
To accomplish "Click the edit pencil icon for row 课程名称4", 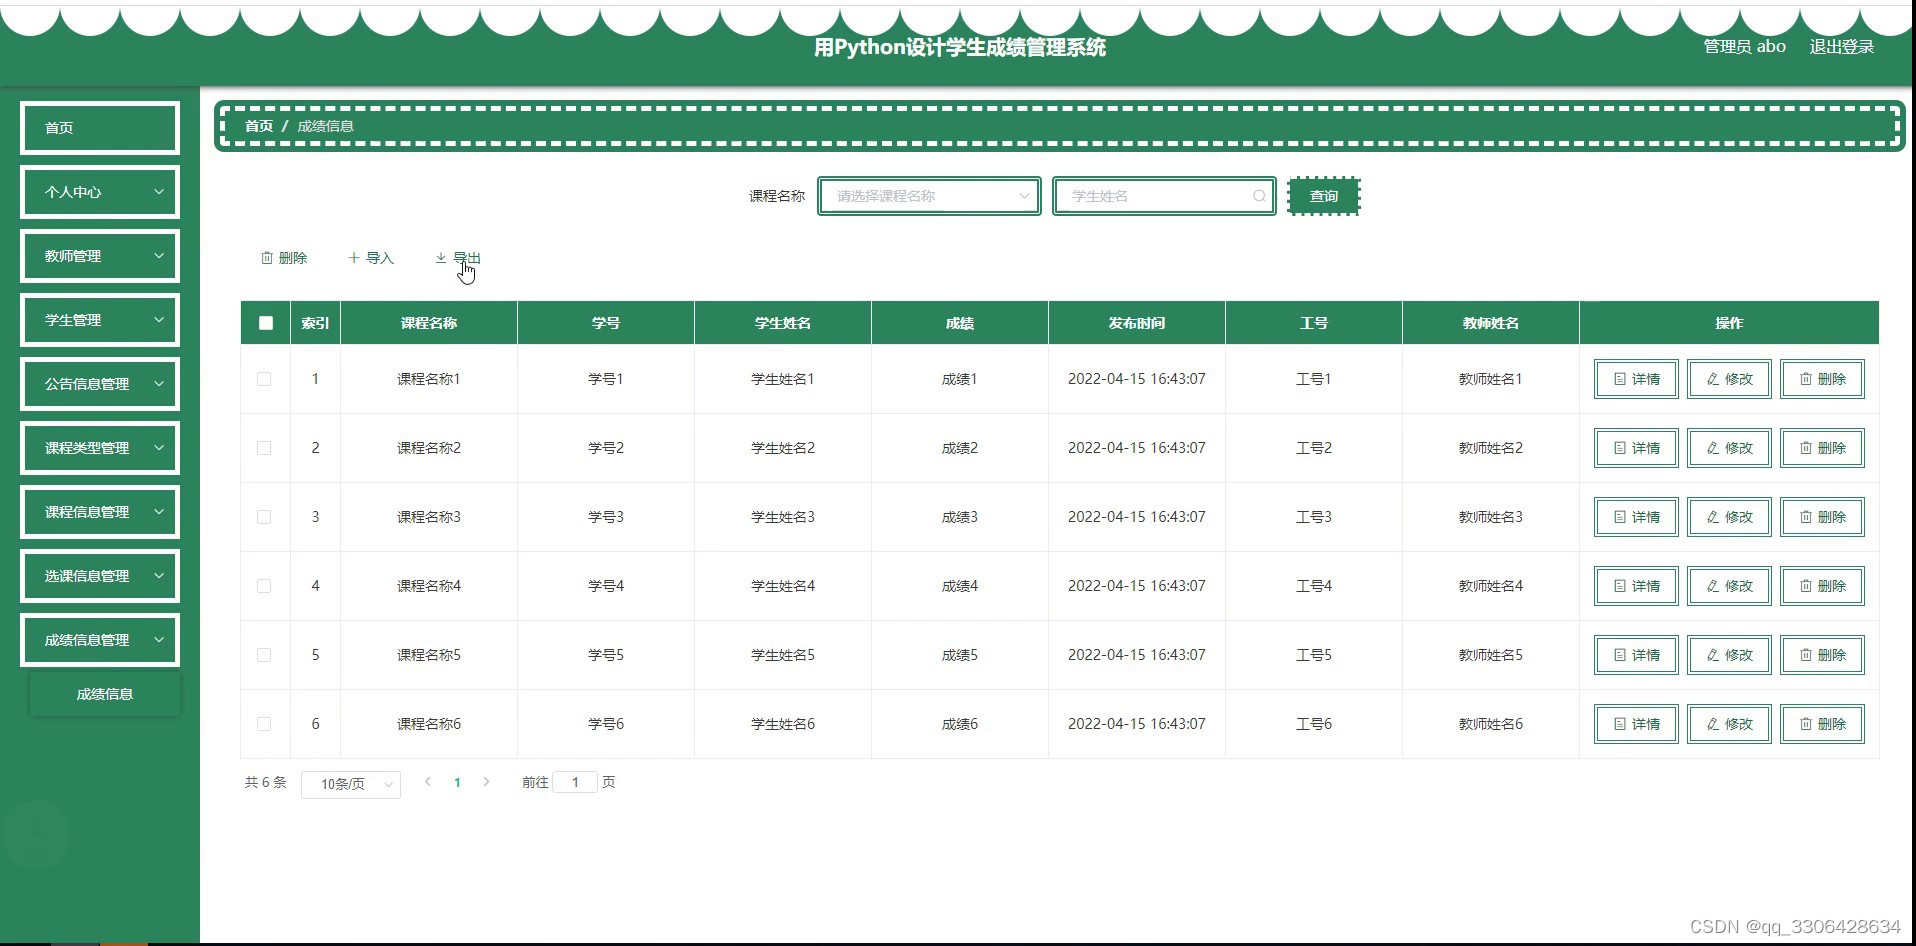I will tap(1713, 586).
